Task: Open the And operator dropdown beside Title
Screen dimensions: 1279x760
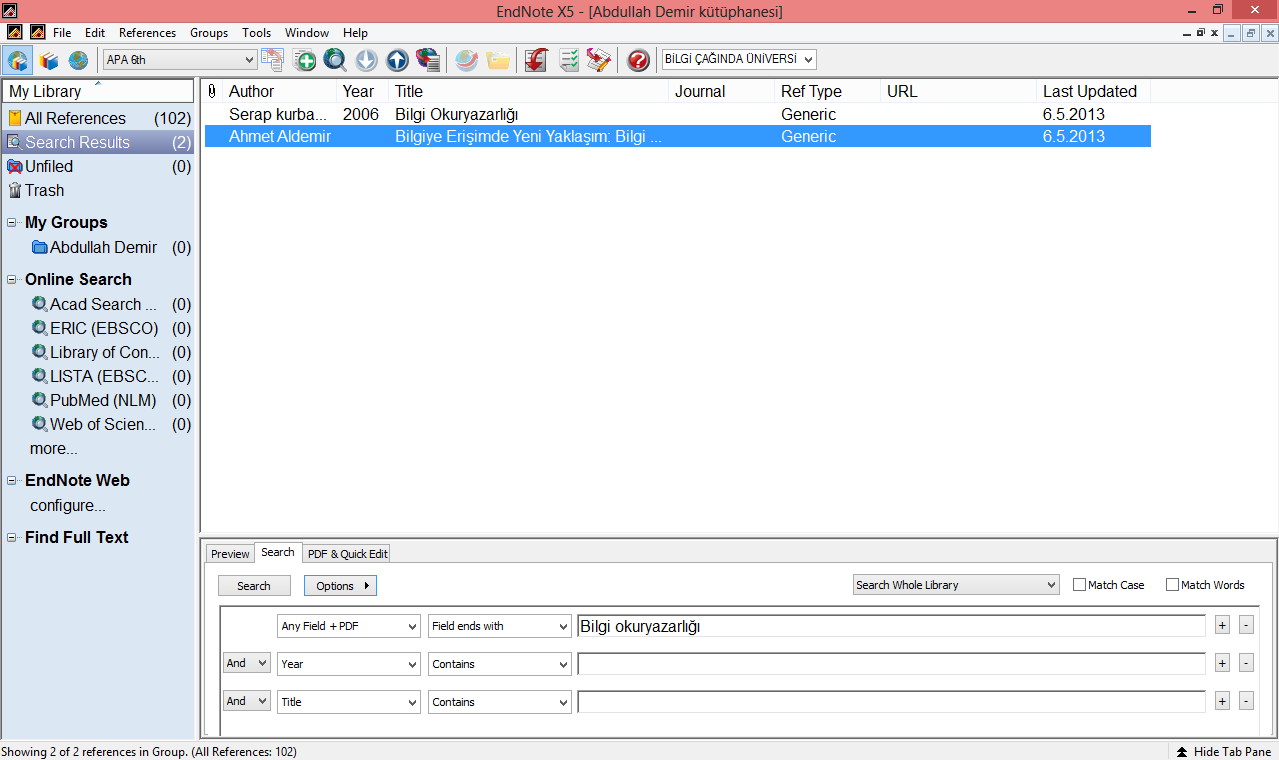Action: pos(247,701)
